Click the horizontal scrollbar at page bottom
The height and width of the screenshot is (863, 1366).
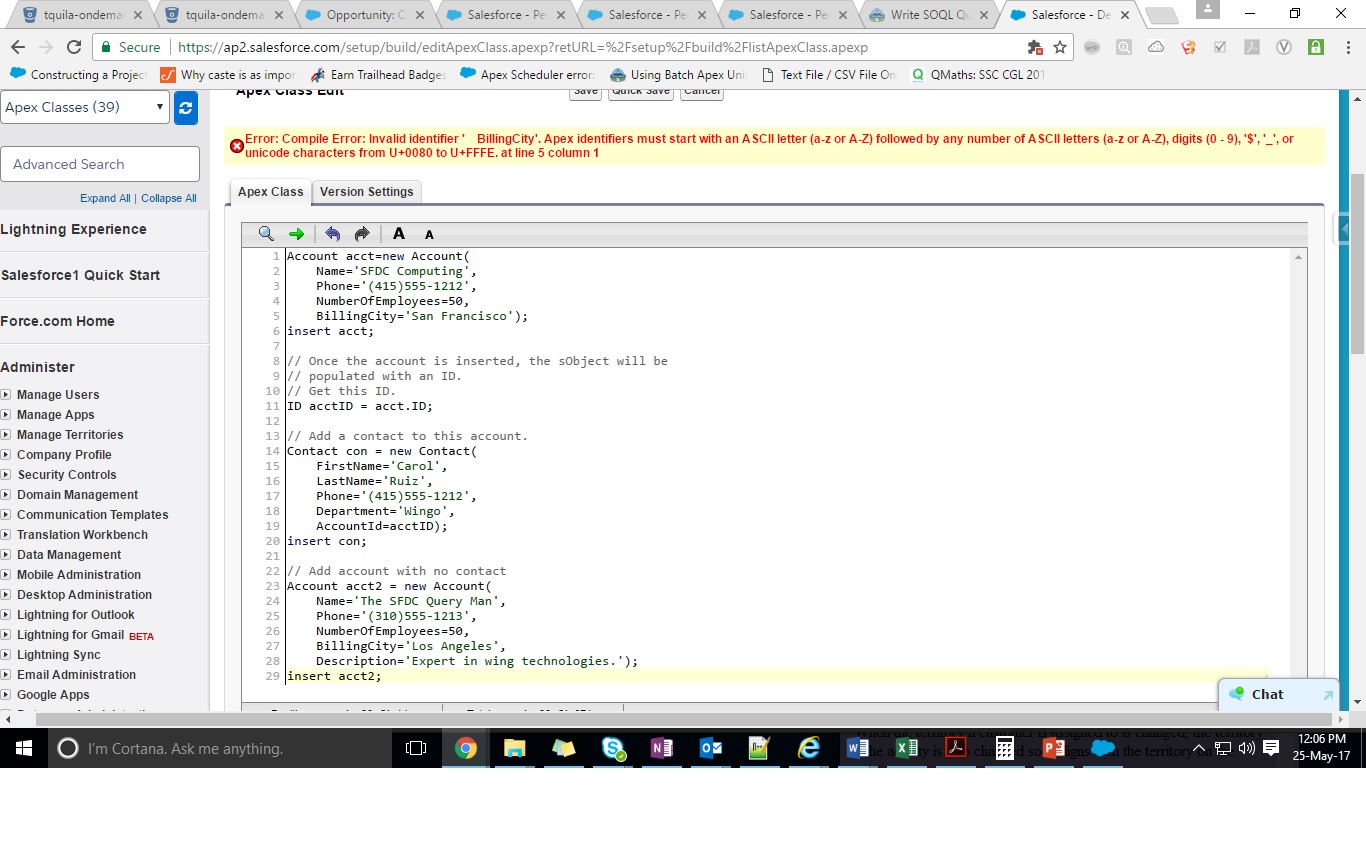680,718
